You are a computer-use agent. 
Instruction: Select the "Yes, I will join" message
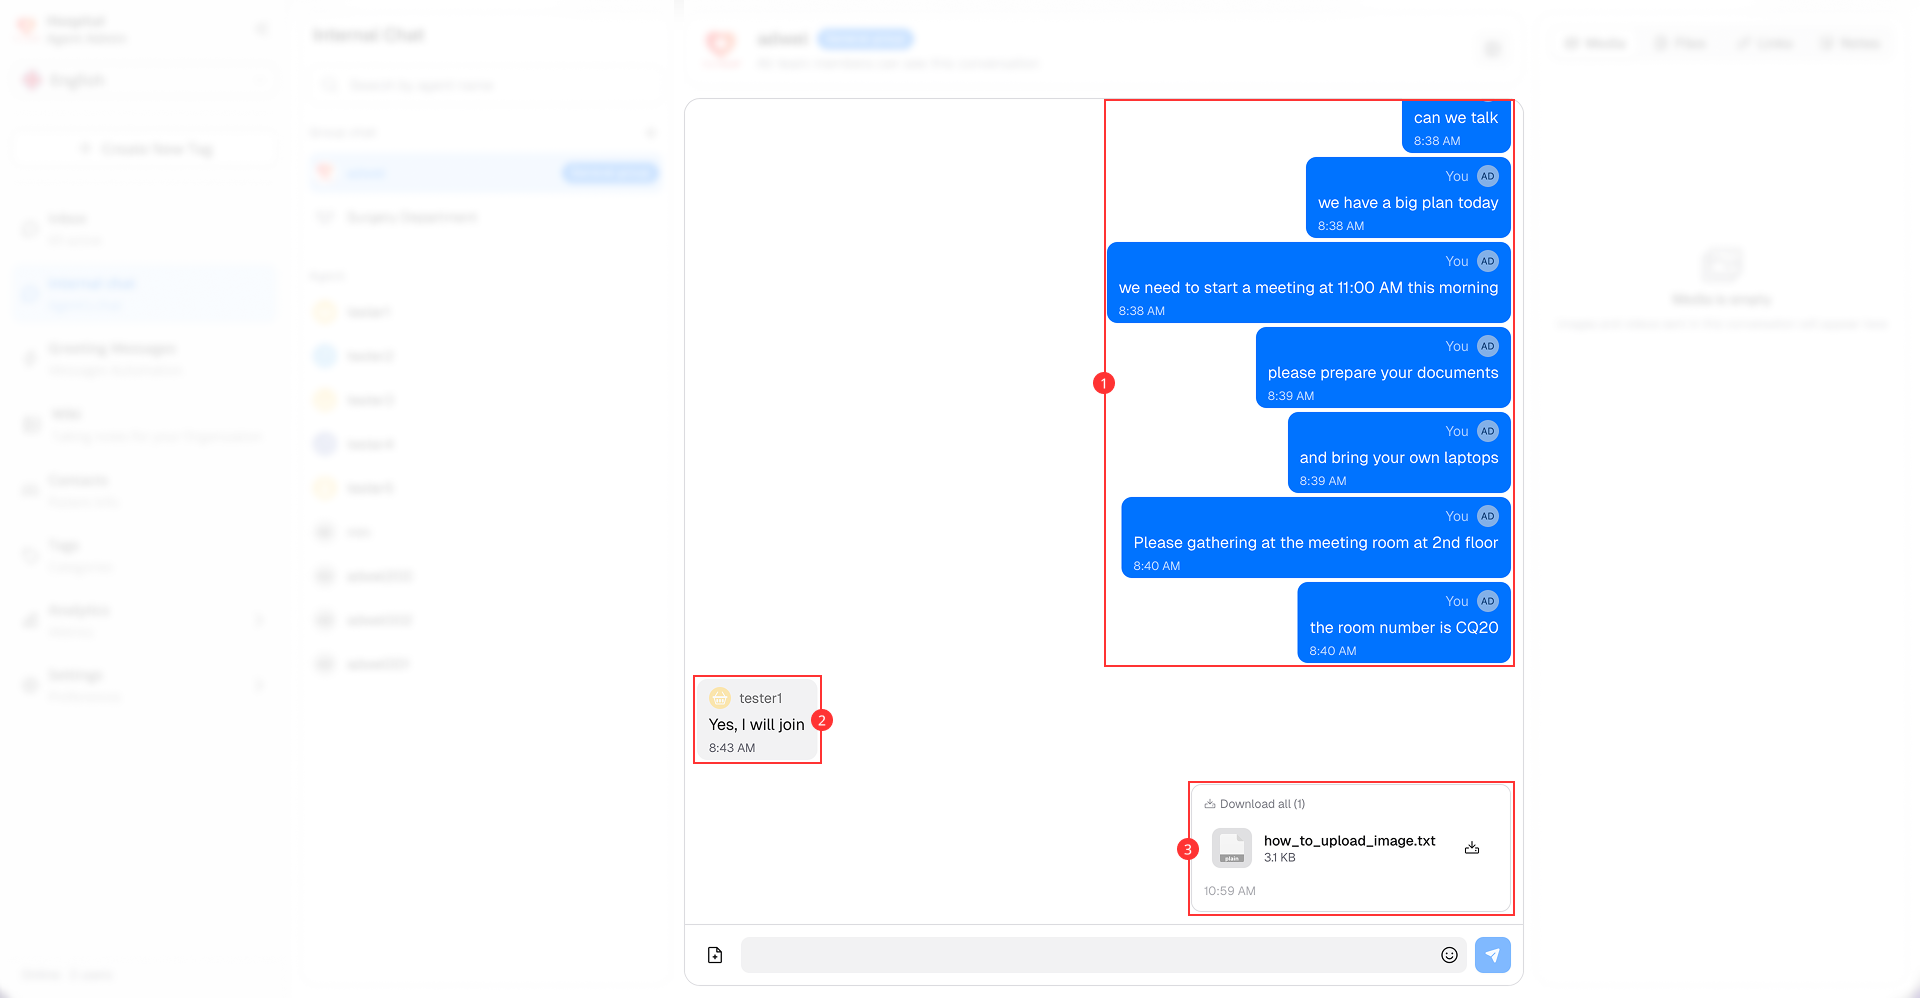click(x=756, y=725)
